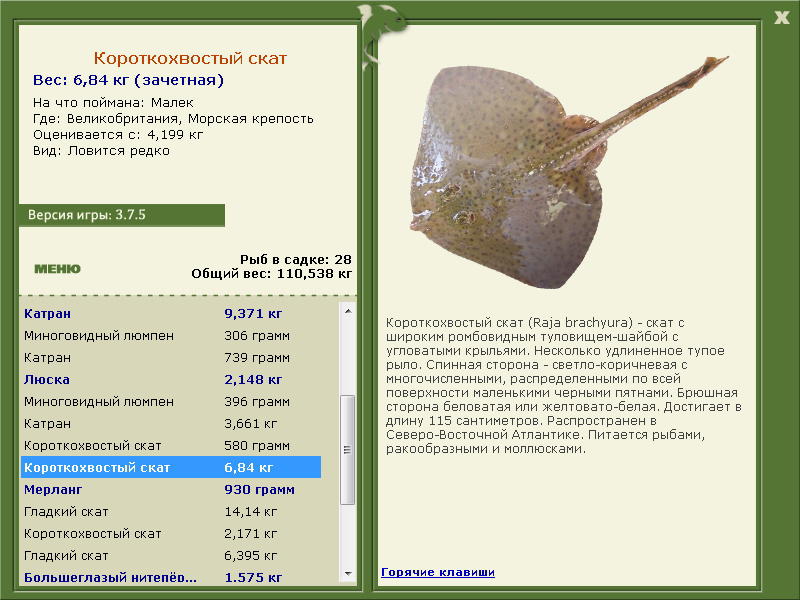
Task: Open the Горячие клавиши link
Action: click(438, 572)
